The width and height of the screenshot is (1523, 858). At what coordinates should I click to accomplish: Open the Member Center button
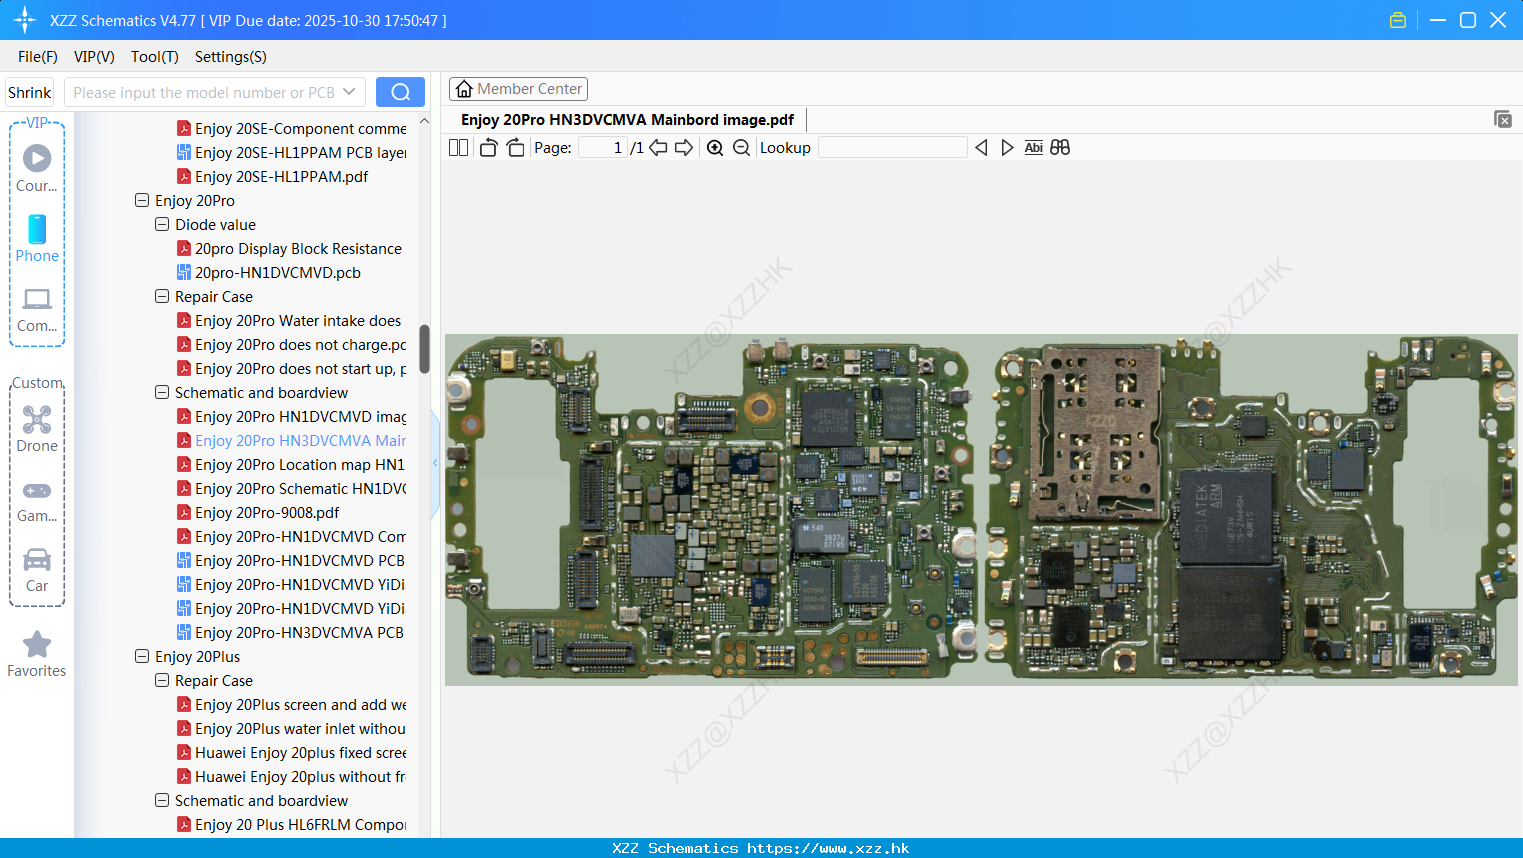(518, 89)
